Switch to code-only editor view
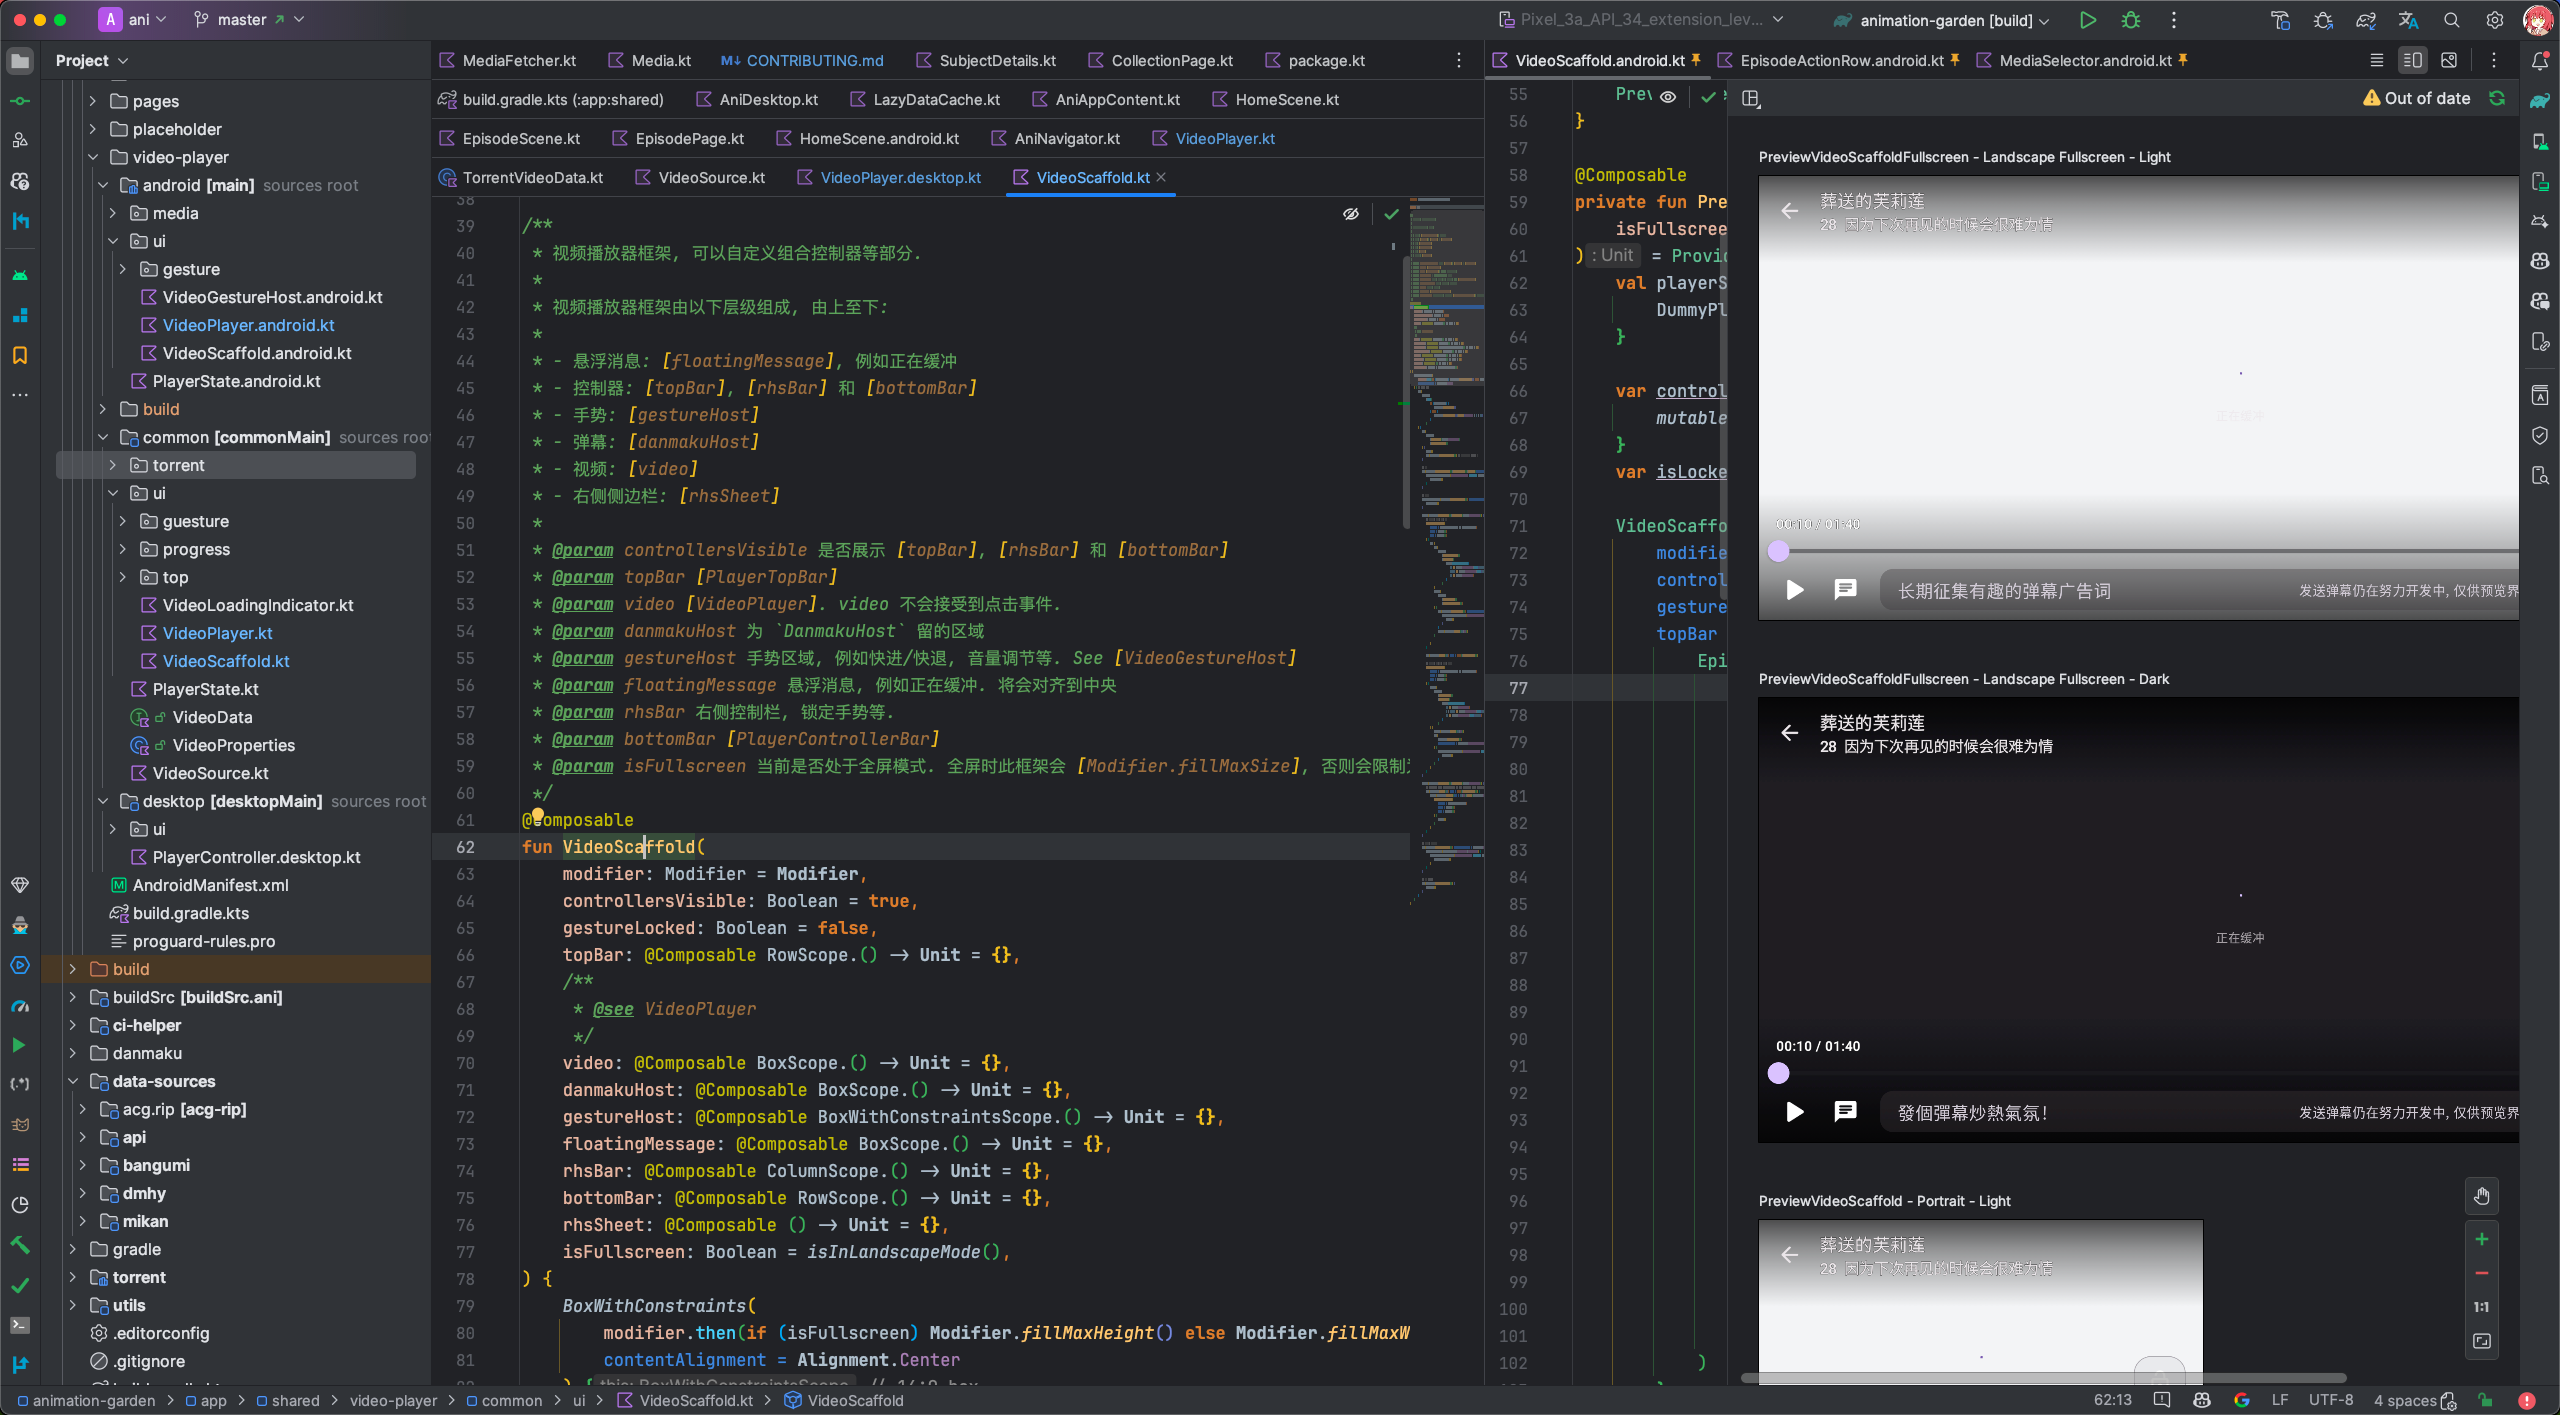The image size is (2560, 1415). 2377,60
